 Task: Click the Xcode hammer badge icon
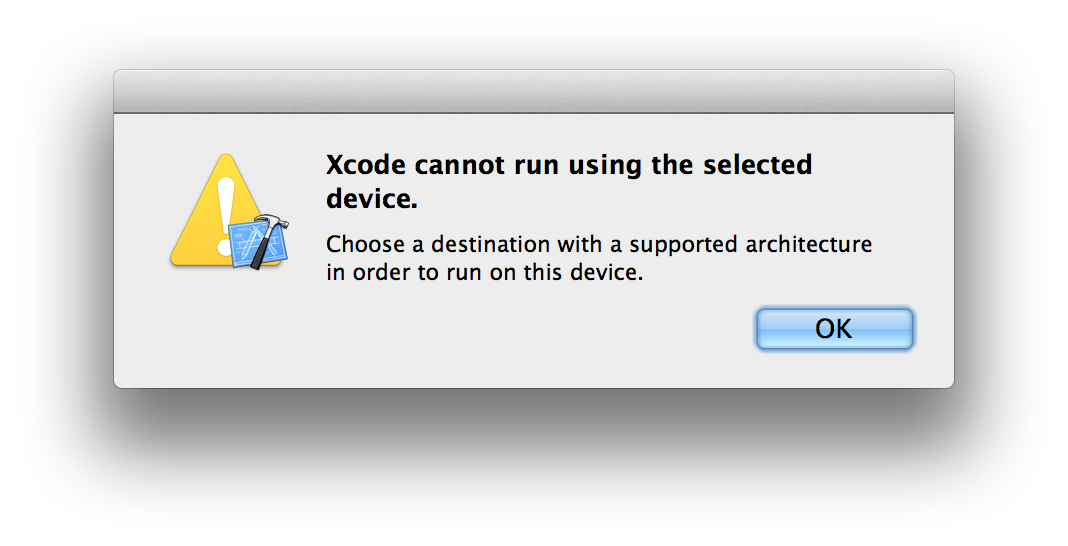[x=260, y=240]
